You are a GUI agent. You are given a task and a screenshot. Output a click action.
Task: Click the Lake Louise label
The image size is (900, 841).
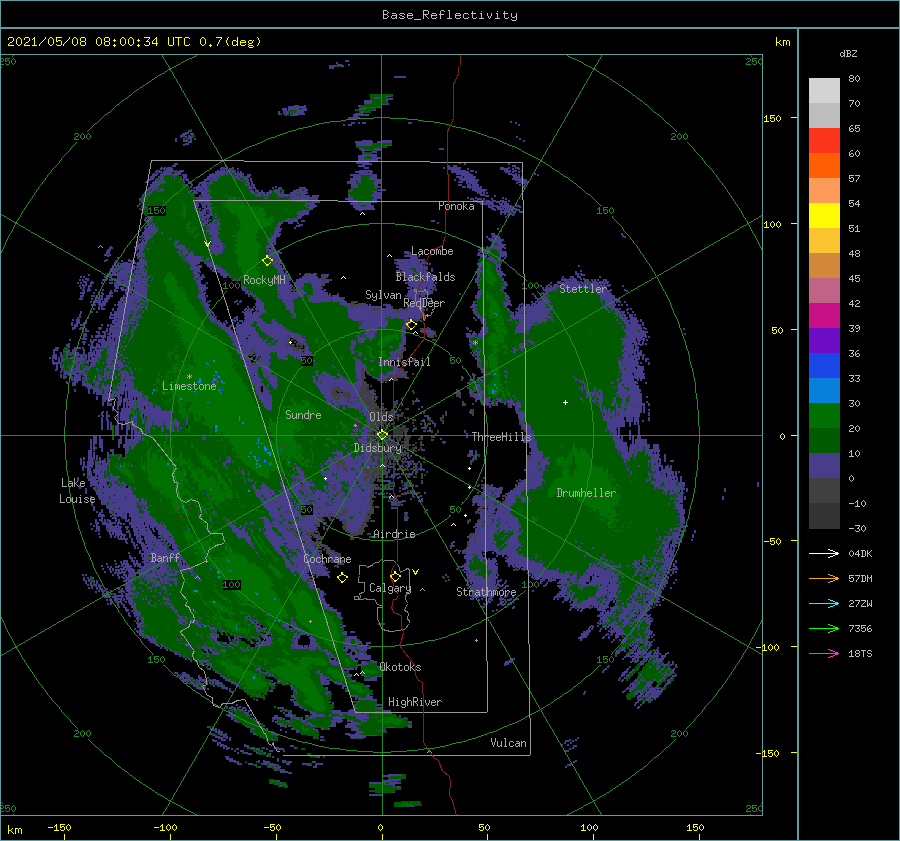(77, 491)
